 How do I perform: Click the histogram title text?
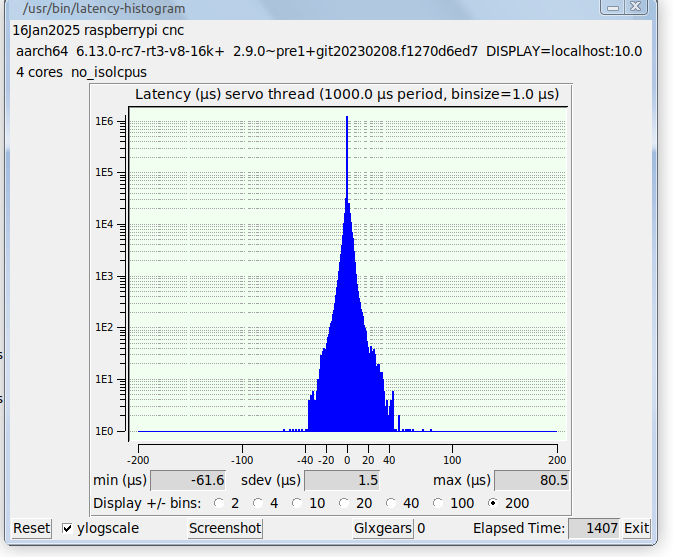coord(347,94)
